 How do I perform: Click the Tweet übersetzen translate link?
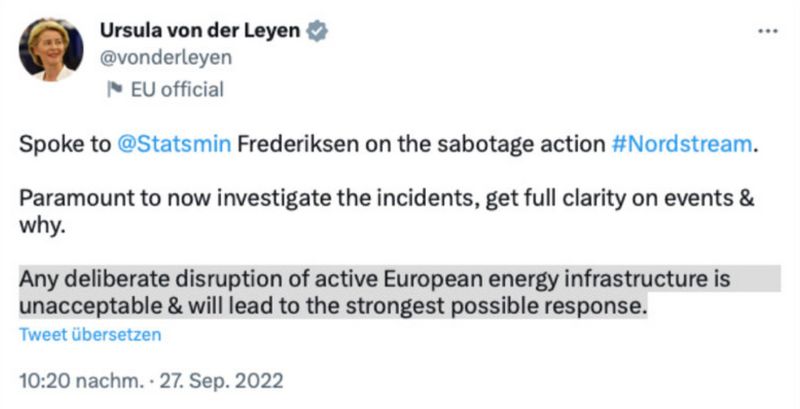click(90, 335)
